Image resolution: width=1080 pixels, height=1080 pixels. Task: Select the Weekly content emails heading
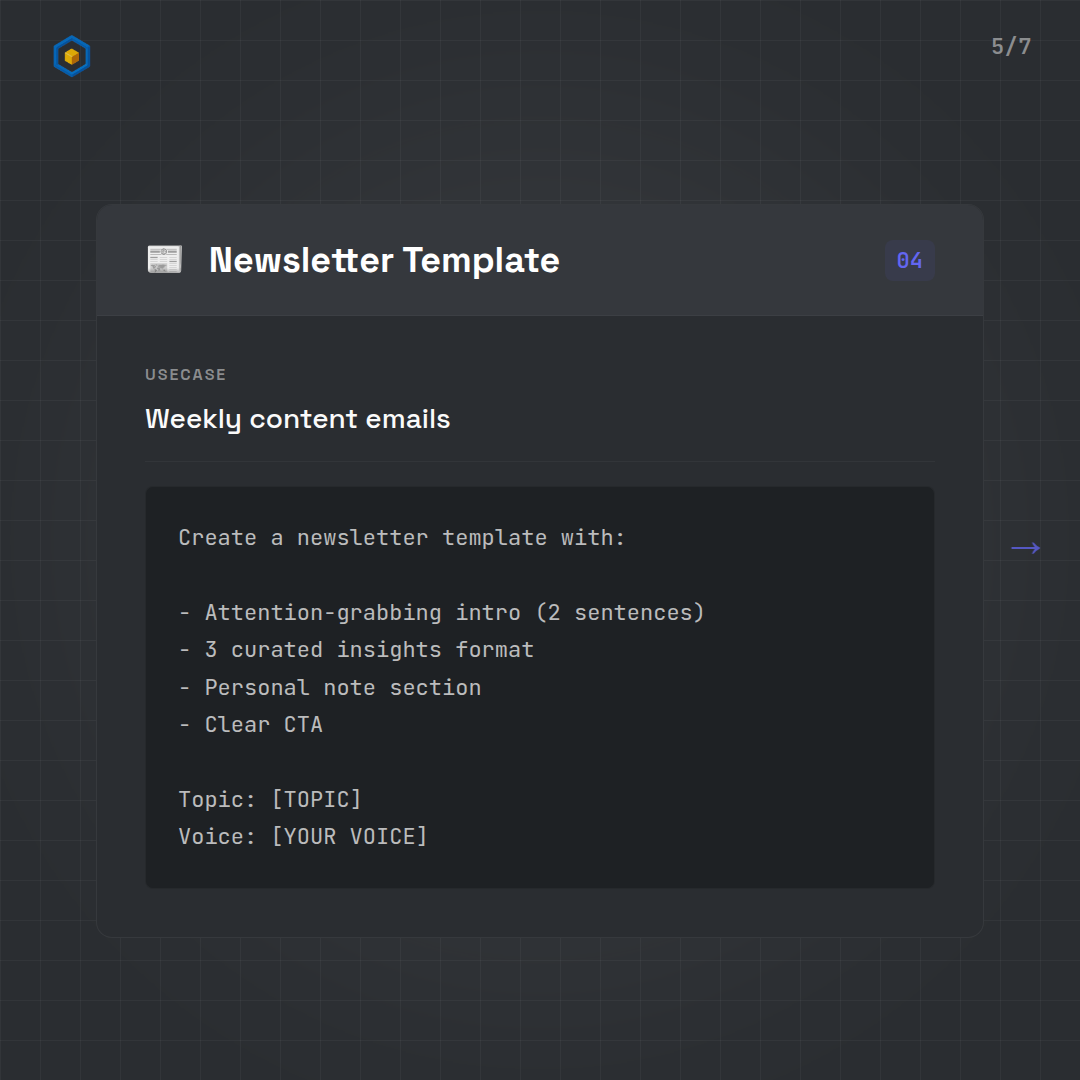tap(297, 419)
